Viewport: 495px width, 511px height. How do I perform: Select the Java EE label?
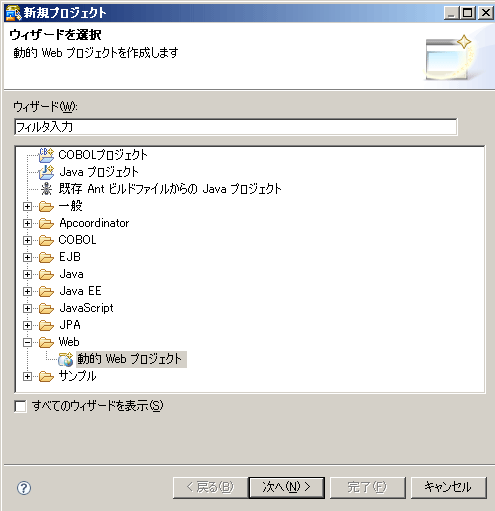[x=80, y=291]
